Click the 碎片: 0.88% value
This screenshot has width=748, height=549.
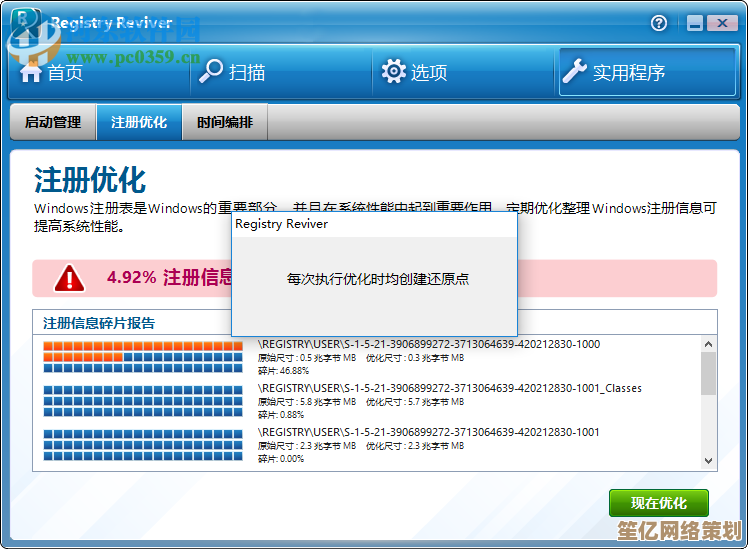pos(281,414)
